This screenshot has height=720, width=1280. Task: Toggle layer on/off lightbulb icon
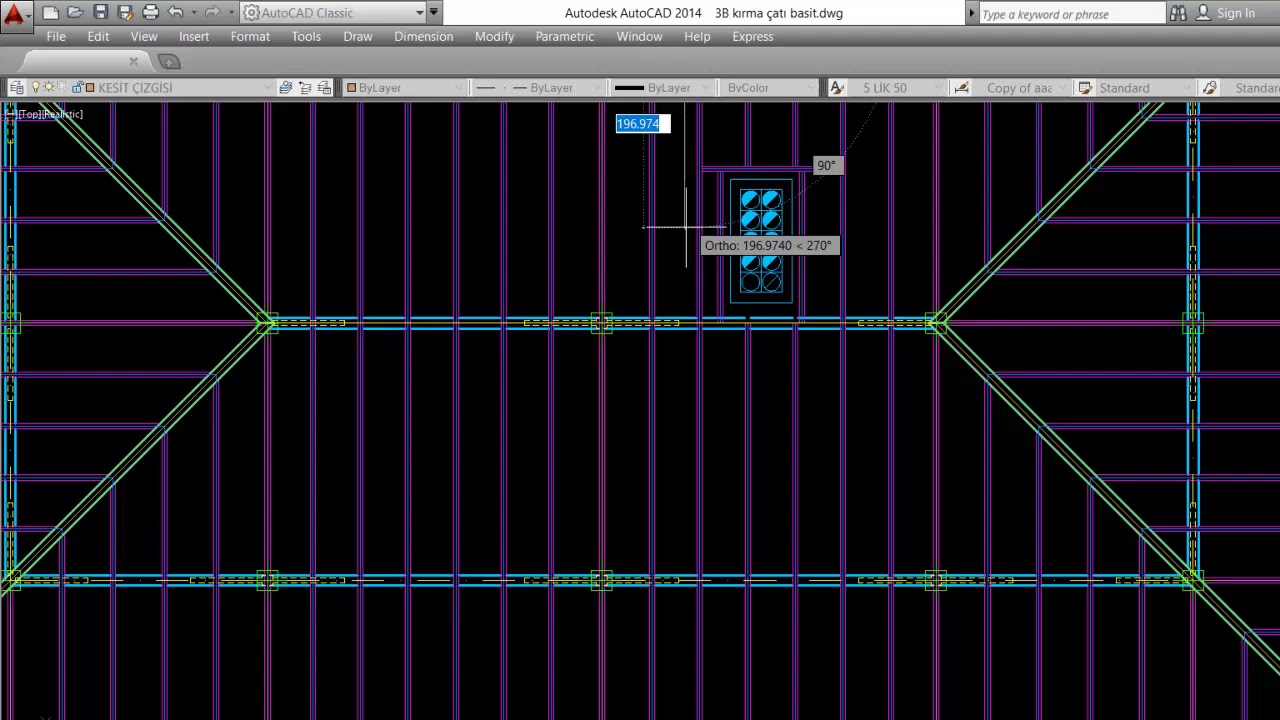[x=37, y=88]
